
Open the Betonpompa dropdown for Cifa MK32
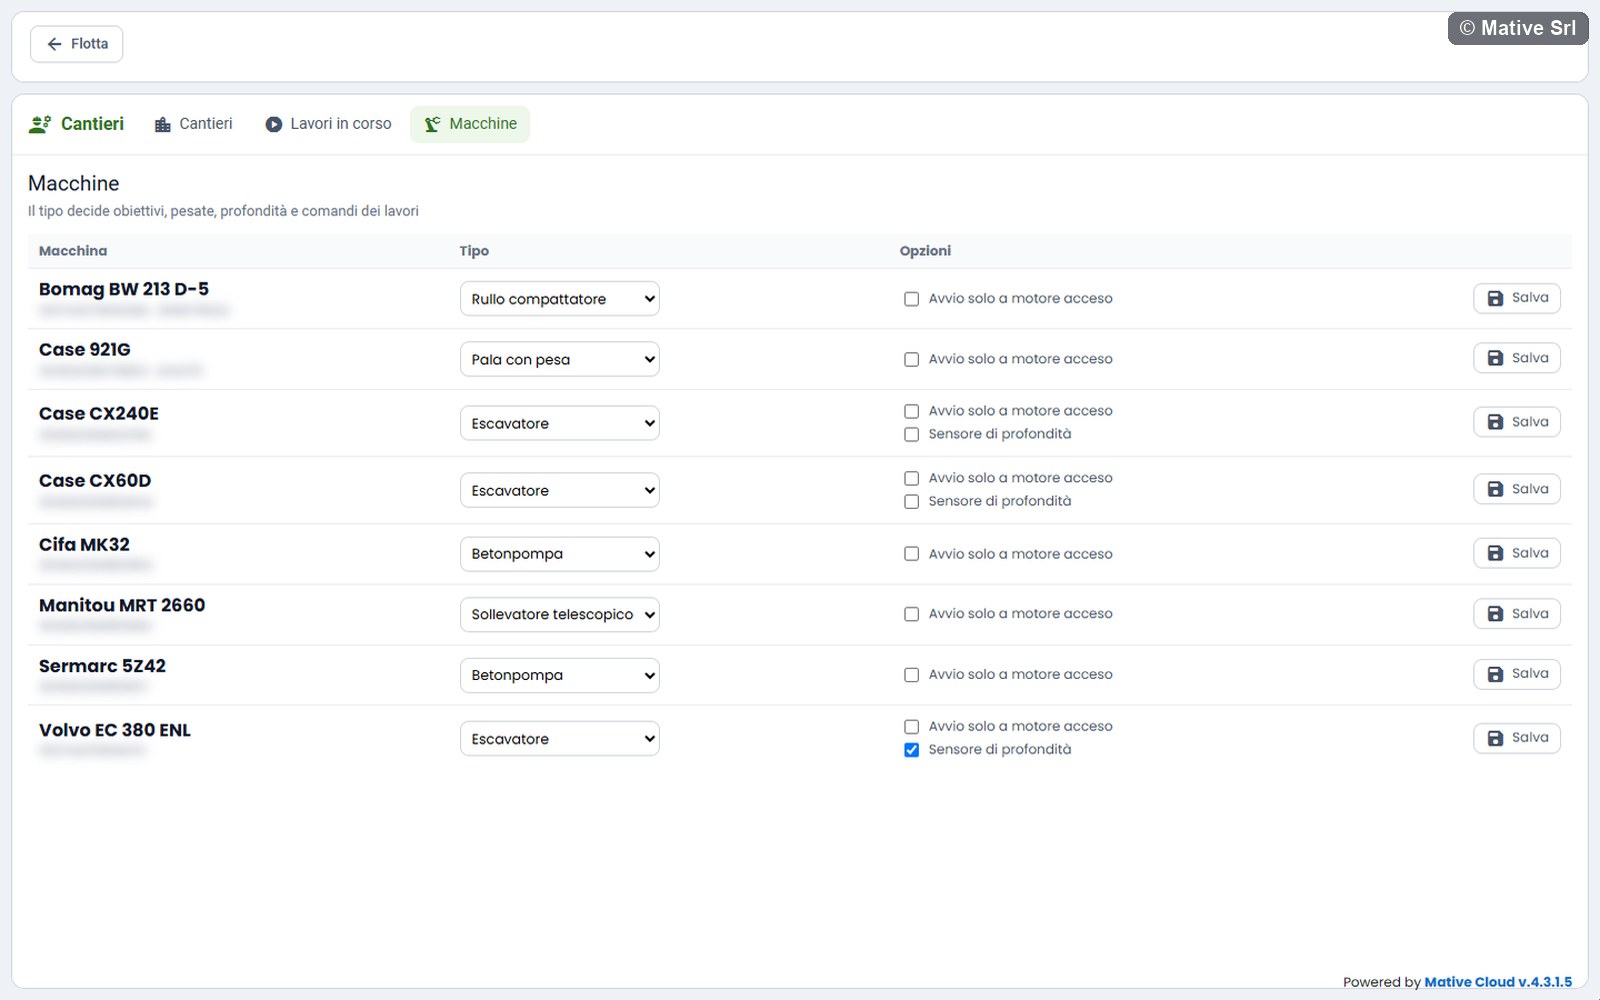(559, 554)
